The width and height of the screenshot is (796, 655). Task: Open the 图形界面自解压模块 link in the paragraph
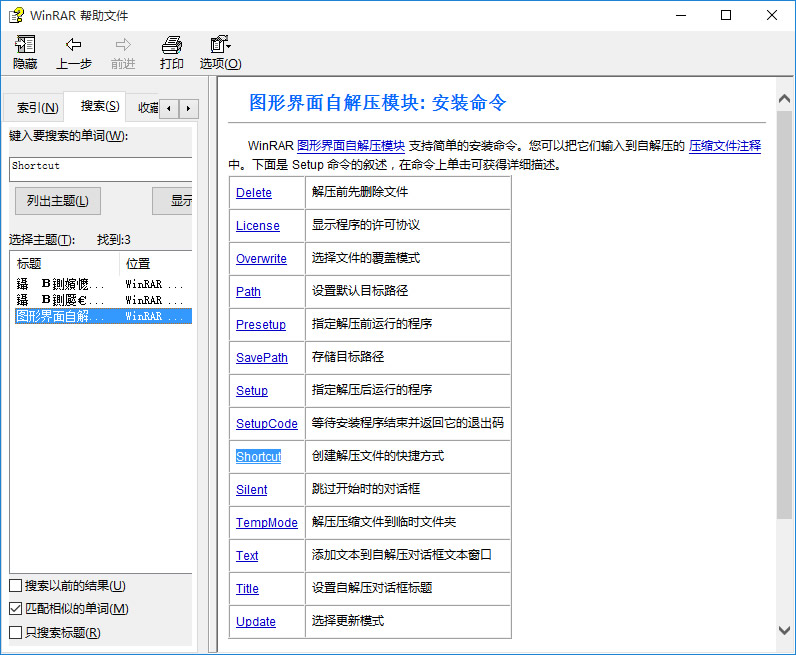click(x=351, y=146)
